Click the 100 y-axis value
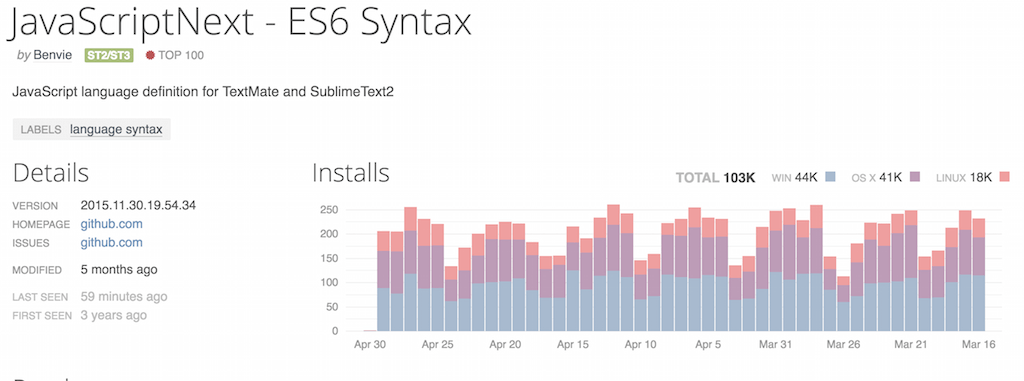The width and height of the screenshot is (1024, 381). pyautogui.click(x=328, y=282)
